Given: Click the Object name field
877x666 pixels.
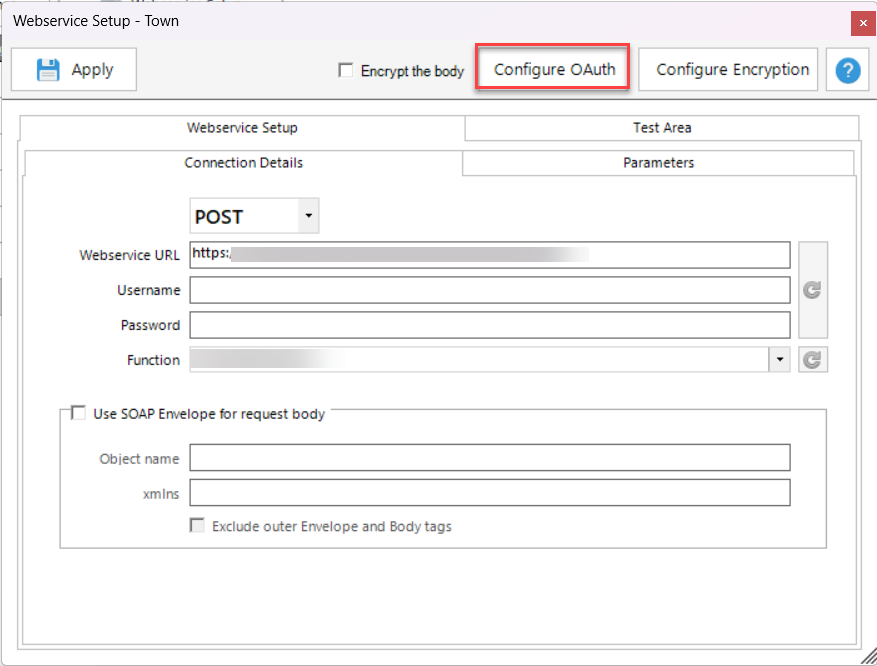Looking at the screenshot, I should (490, 458).
